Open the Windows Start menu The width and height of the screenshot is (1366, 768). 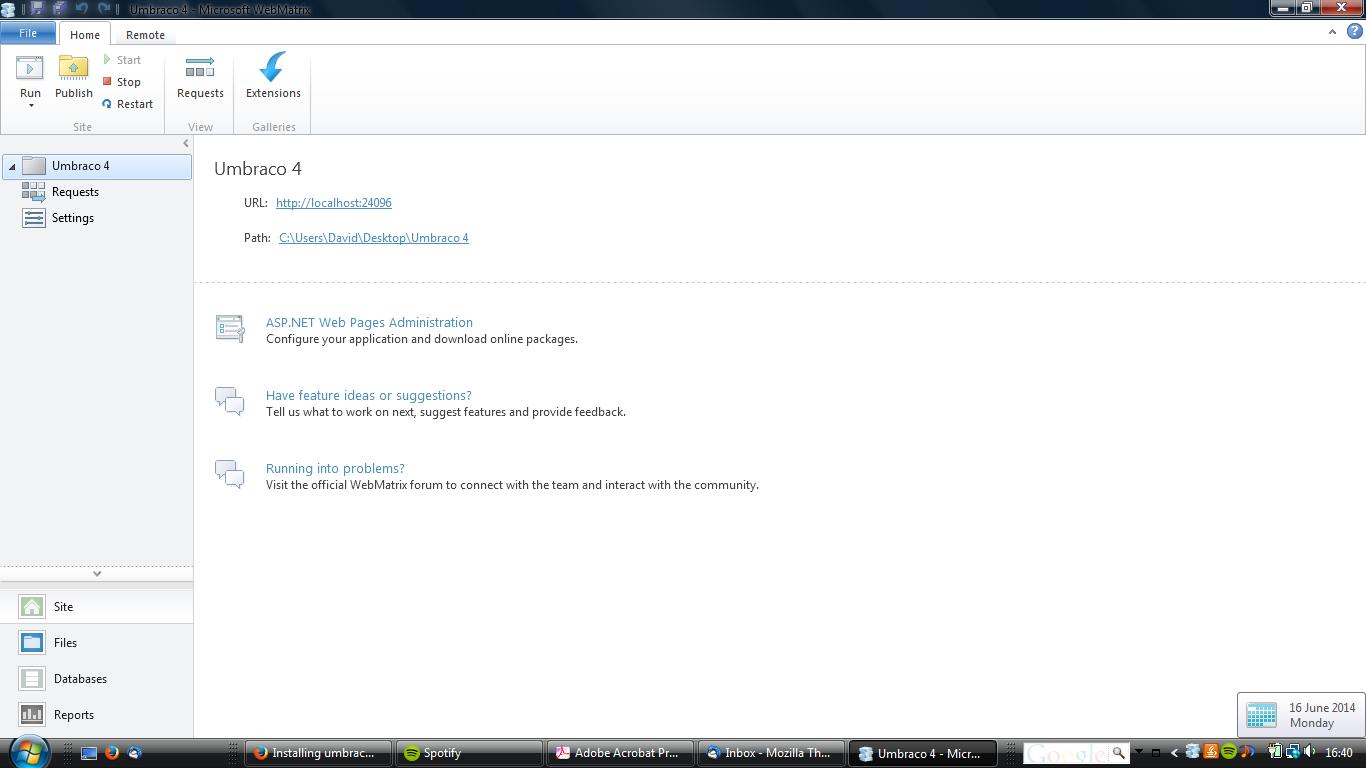click(x=28, y=752)
